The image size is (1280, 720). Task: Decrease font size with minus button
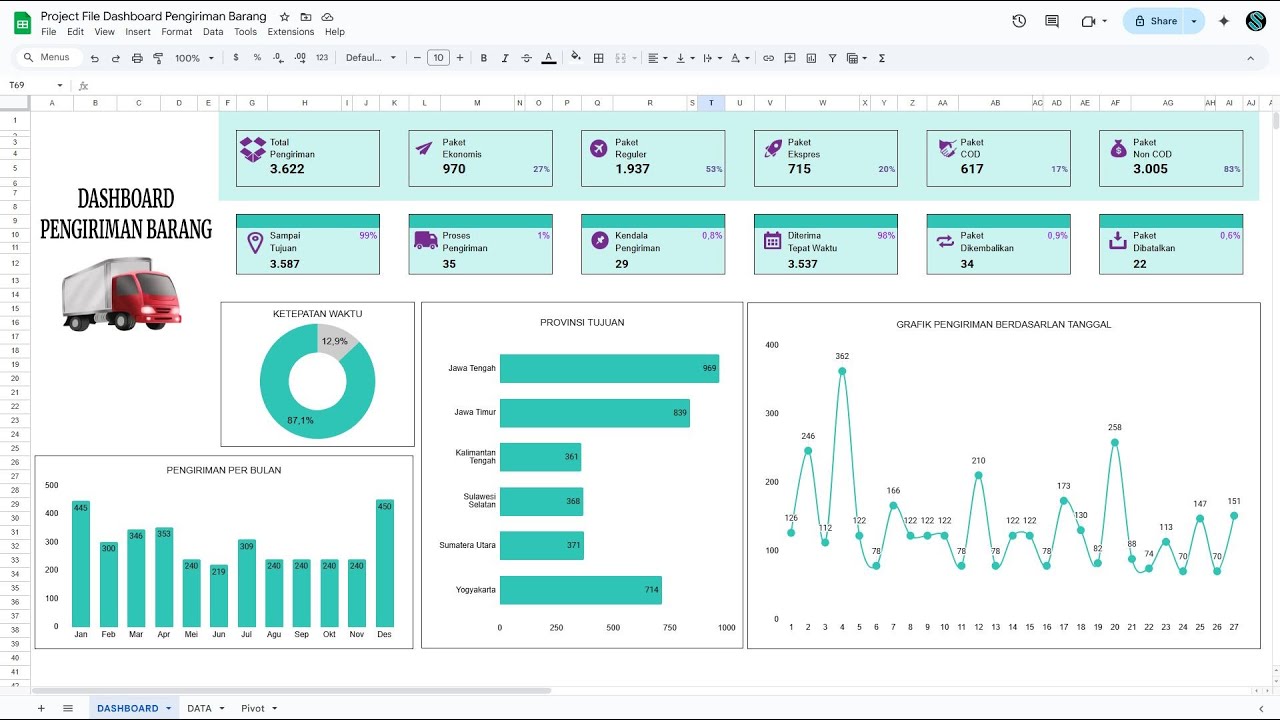click(x=417, y=58)
